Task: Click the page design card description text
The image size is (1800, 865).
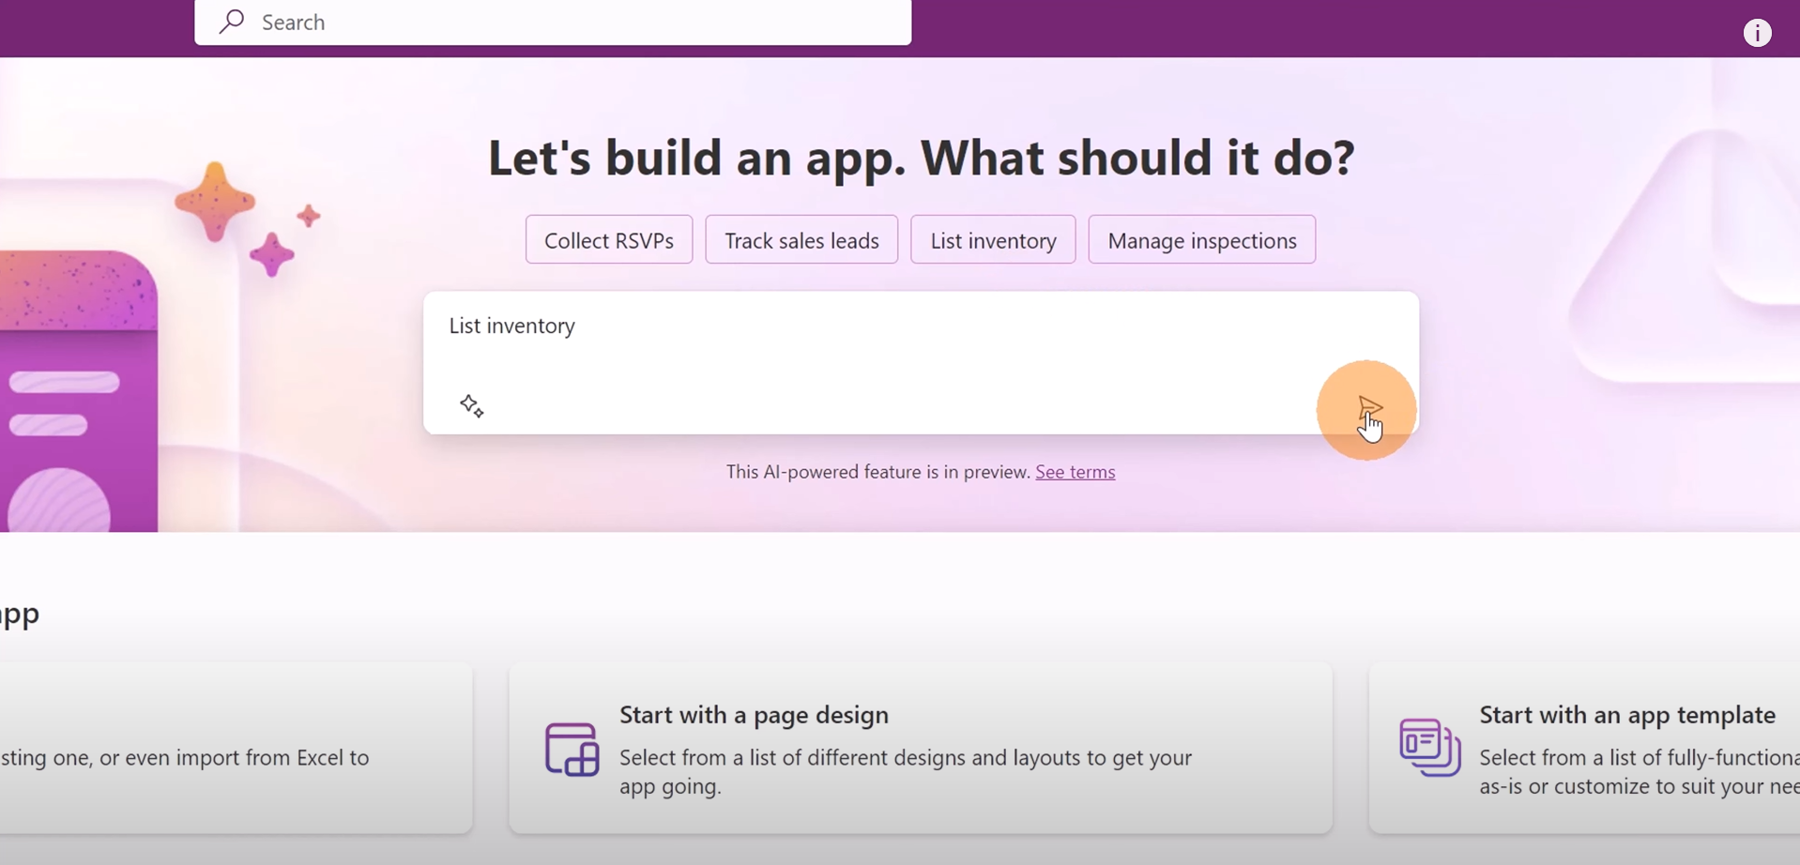Action: (x=905, y=771)
